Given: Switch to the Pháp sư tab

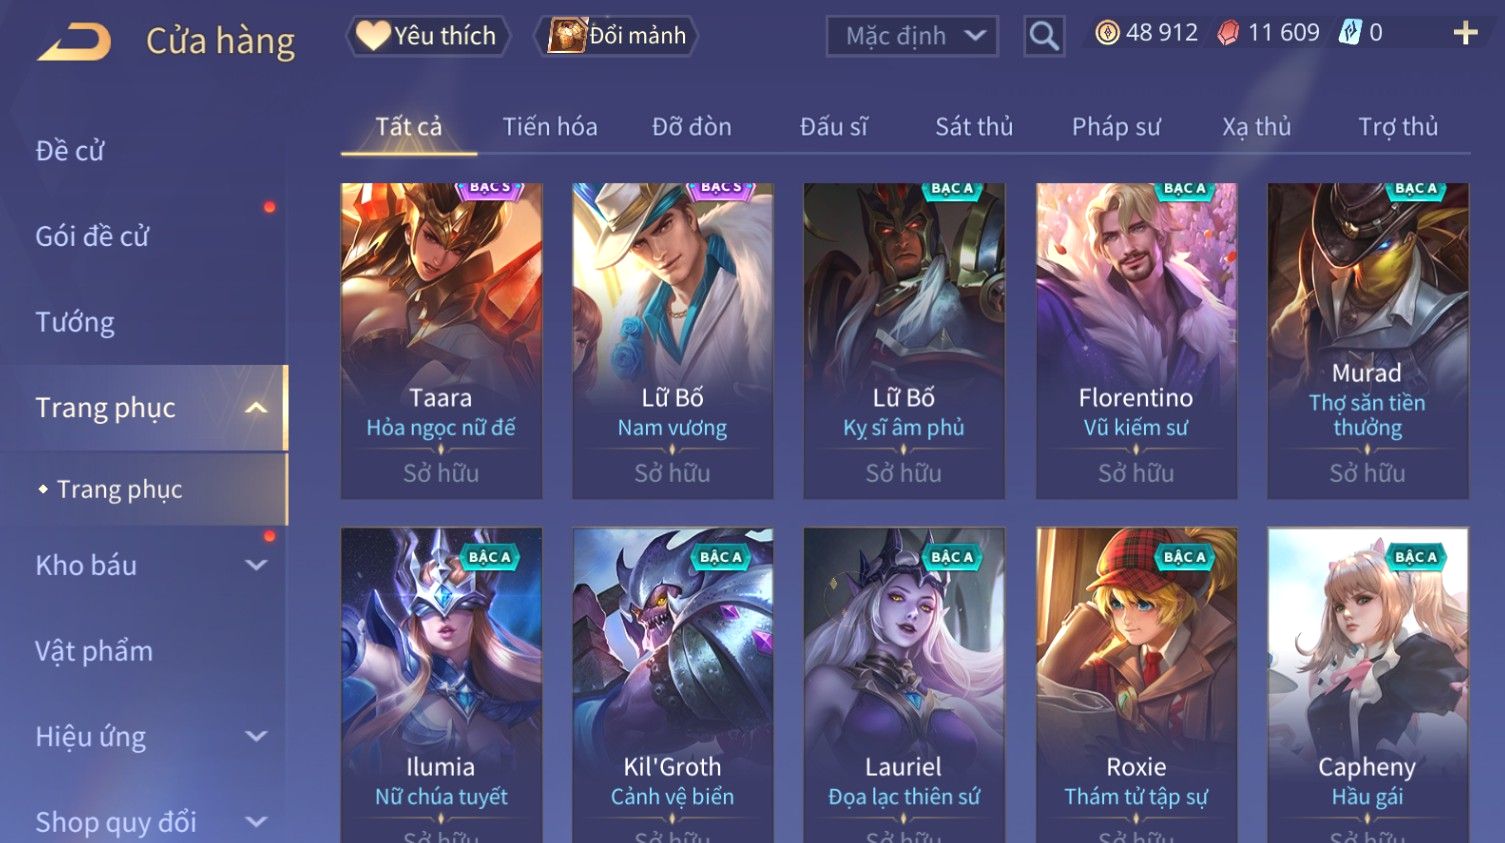Looking at the screenshot, I should click(1116, 127).
